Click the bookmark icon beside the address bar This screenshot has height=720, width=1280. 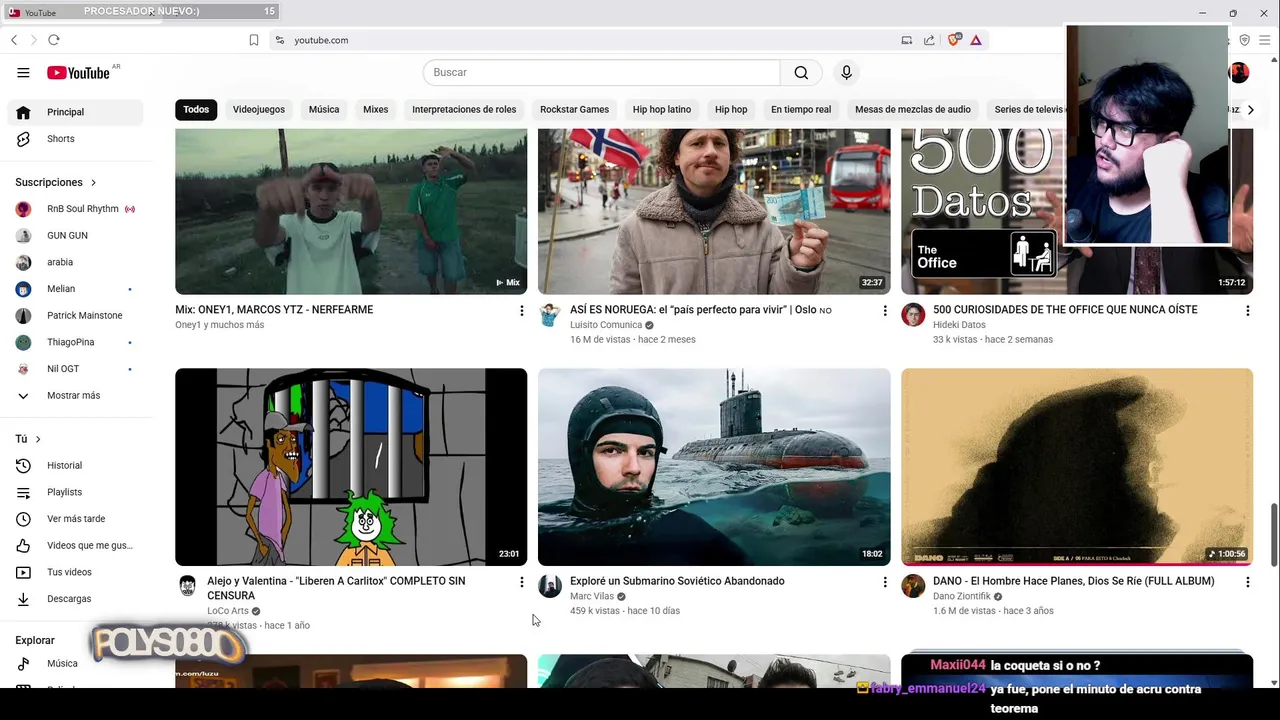(x=254, y=40)
